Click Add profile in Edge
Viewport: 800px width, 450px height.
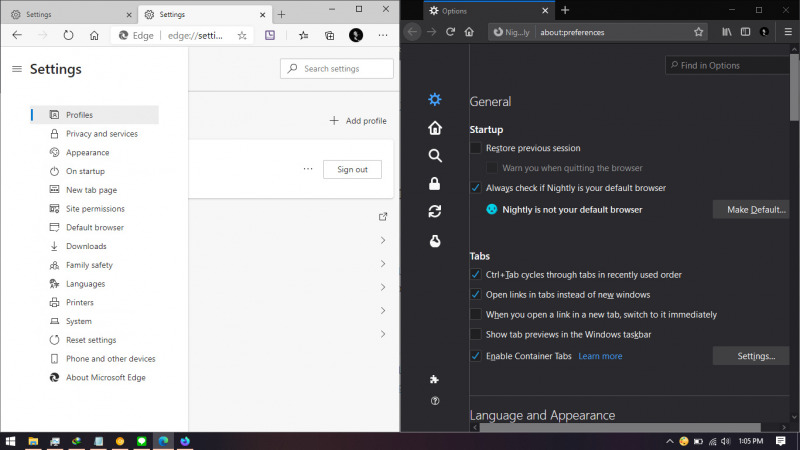tap(358, 121)
